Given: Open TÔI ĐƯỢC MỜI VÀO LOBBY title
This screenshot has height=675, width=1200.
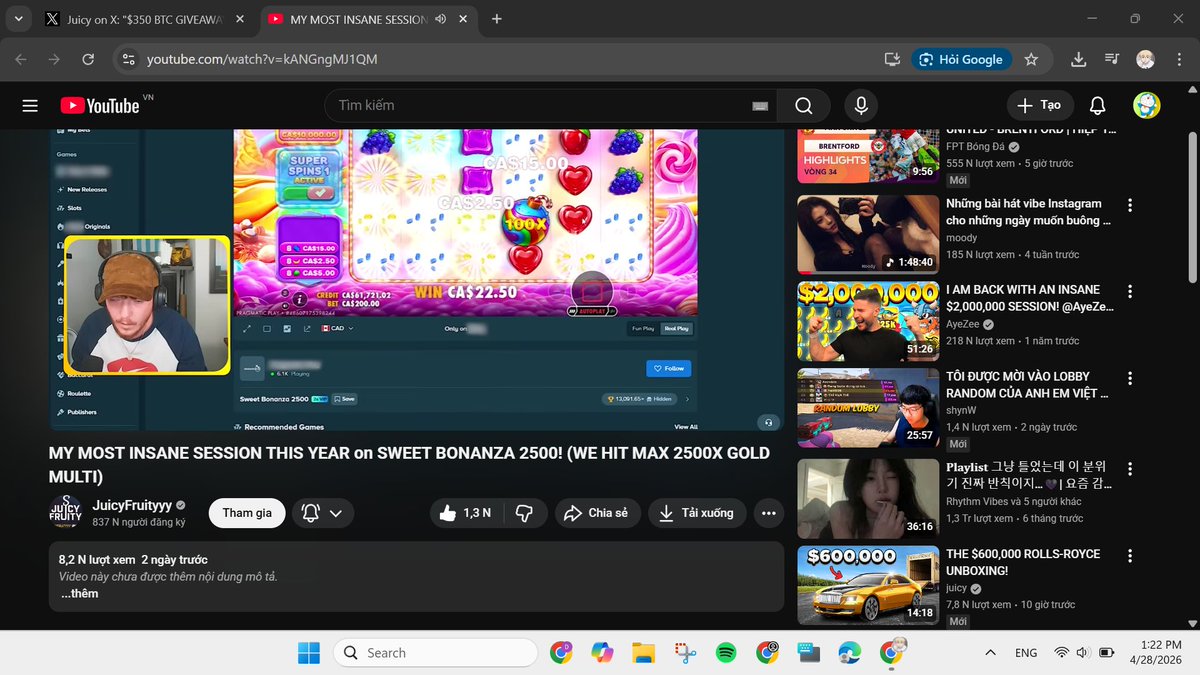Looking at the screenshot, I should 1028,385.
